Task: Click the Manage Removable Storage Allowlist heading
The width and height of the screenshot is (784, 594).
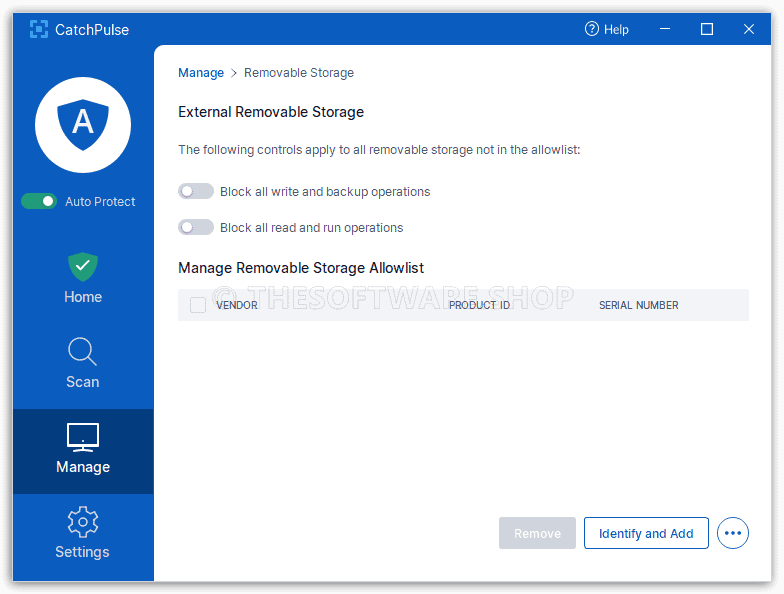Action: click(301, 268)
